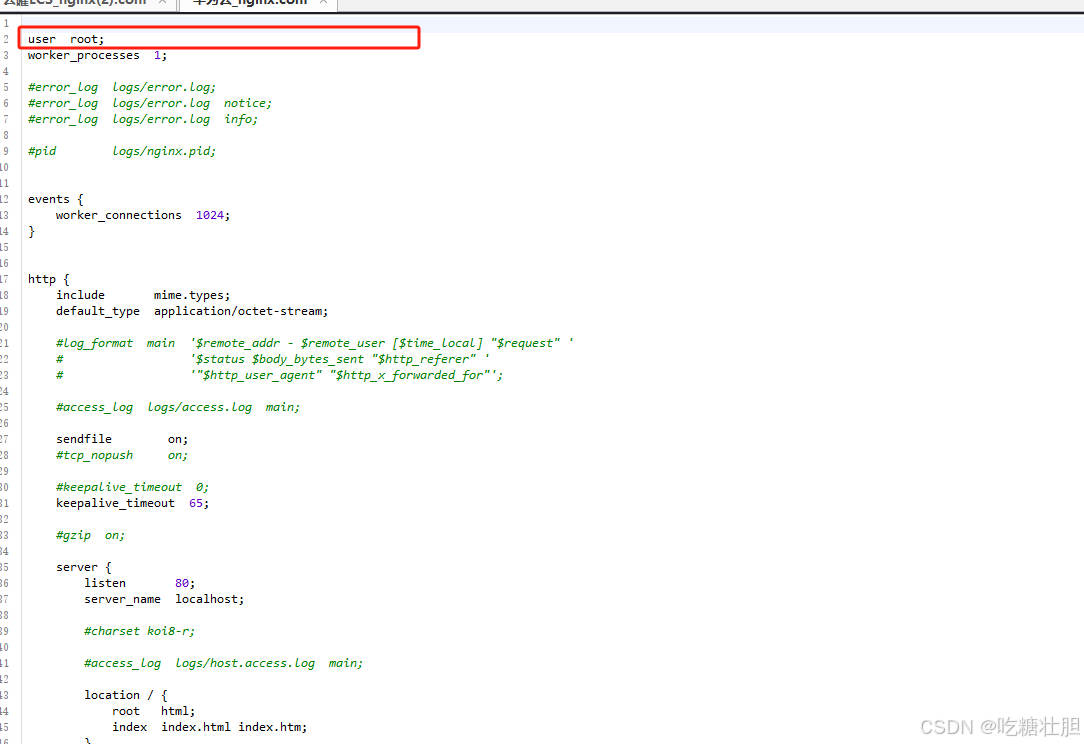Select the '#error_log logs/error.log;' comment without level
The height and width of the screenshot is (744, 1084).
[122, 87]
